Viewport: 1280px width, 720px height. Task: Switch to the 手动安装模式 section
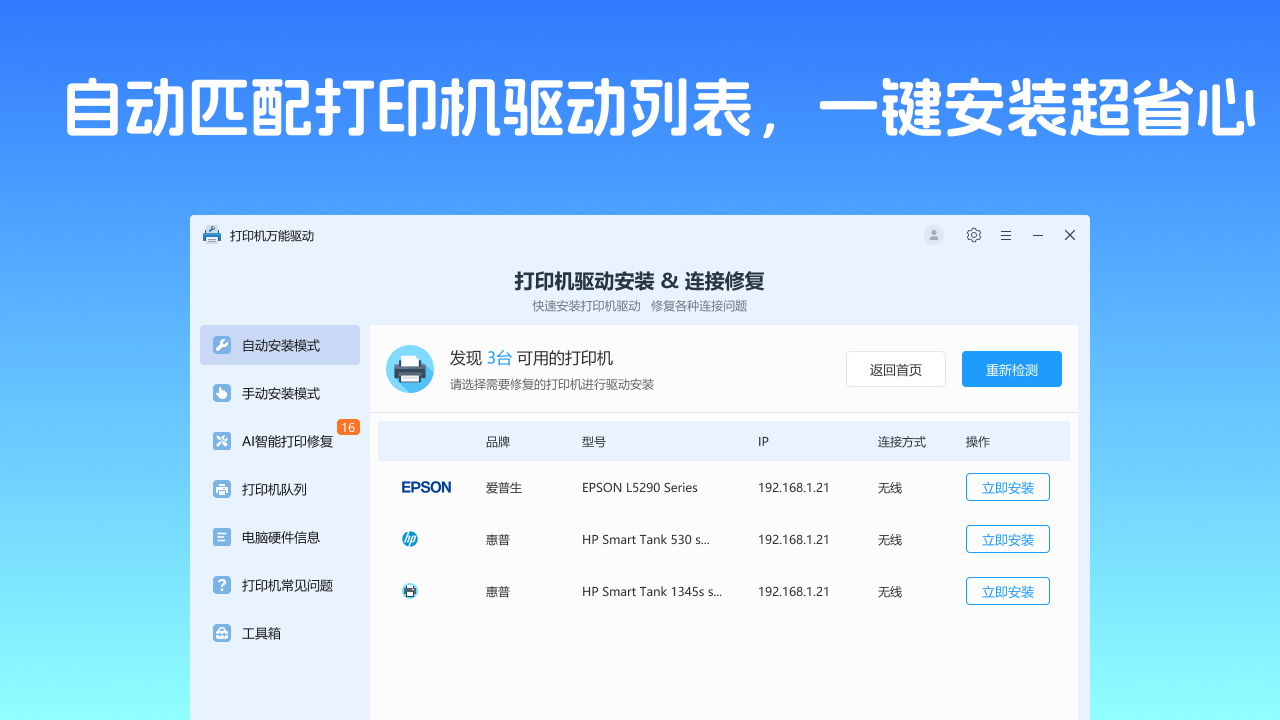point(280,393)
